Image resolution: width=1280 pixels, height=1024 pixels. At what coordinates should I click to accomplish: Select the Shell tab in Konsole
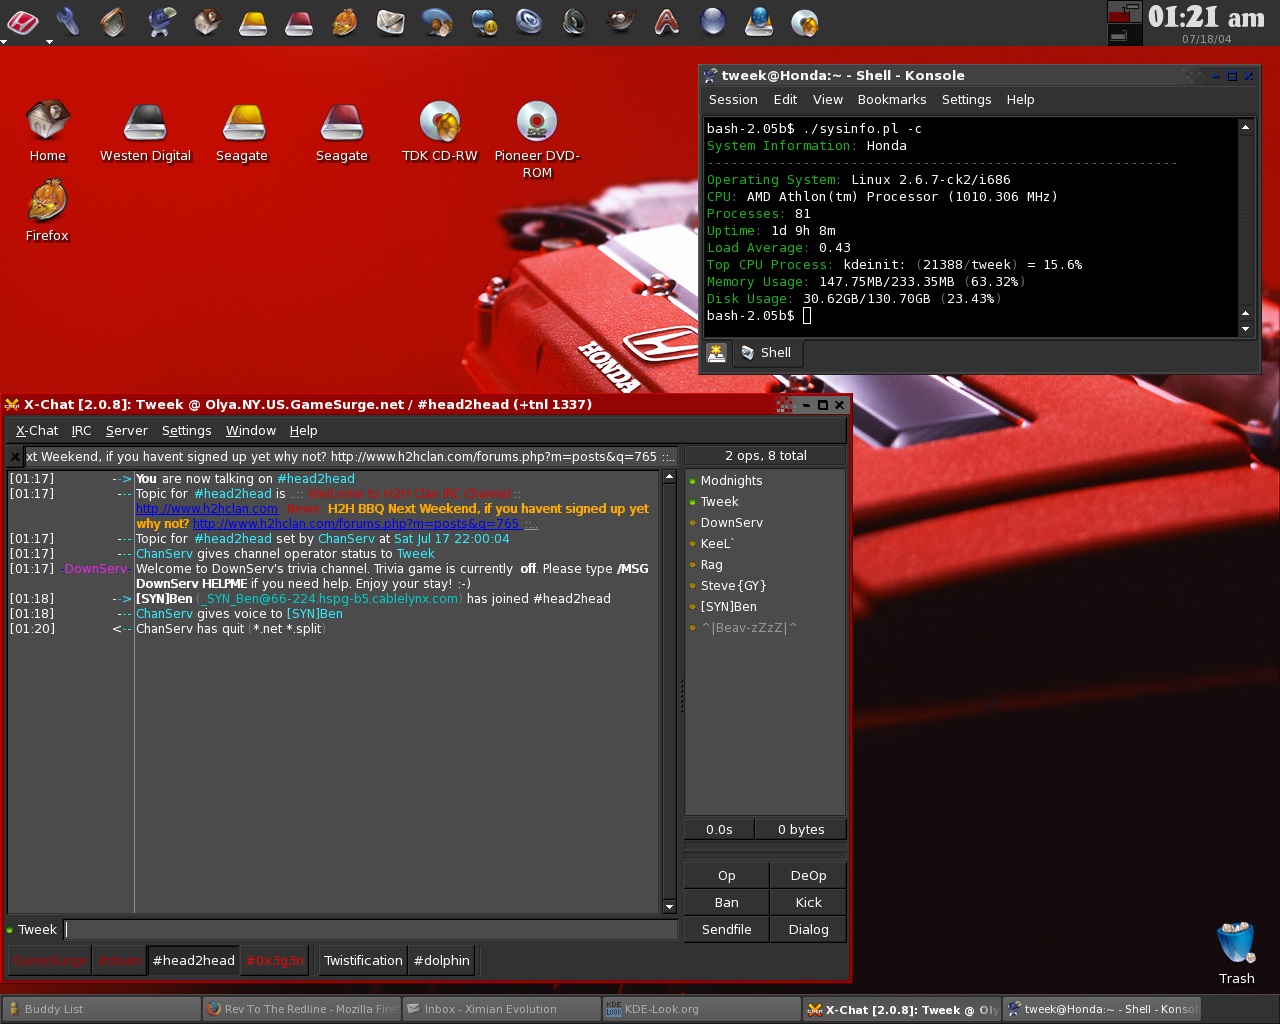click(x=767, y=353)
